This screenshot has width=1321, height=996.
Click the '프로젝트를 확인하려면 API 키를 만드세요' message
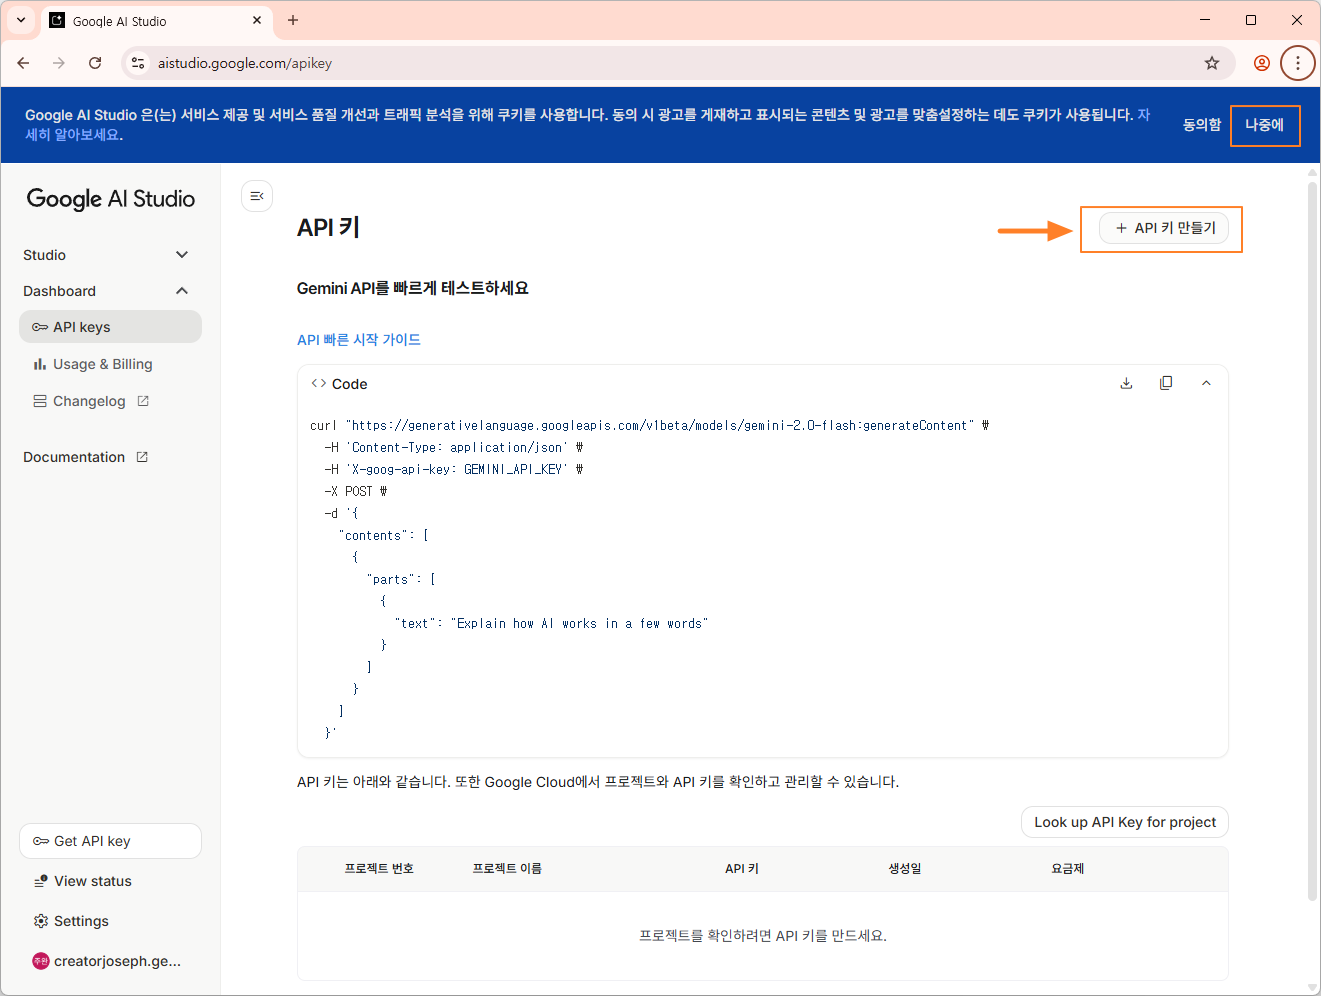[763, 936]
